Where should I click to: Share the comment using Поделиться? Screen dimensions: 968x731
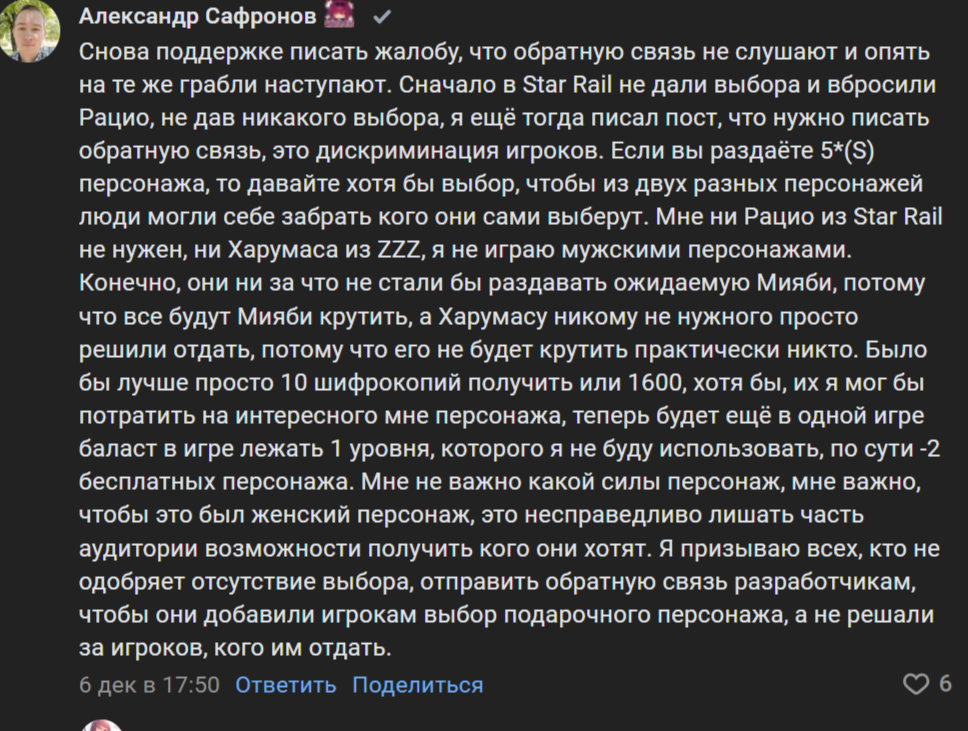tap(418, 685)
